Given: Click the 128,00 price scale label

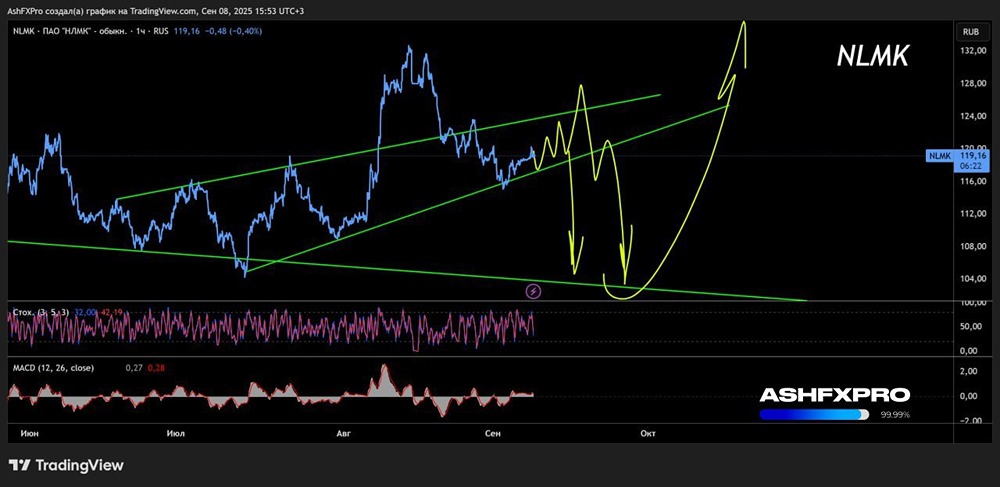Looking at the screenshot, I should (x=972, y=84).
